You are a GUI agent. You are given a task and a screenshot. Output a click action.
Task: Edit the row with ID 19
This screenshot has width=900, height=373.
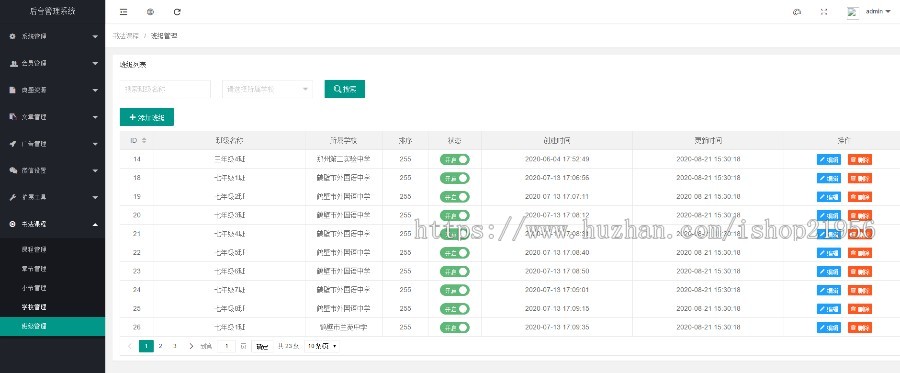pos(829,197)
